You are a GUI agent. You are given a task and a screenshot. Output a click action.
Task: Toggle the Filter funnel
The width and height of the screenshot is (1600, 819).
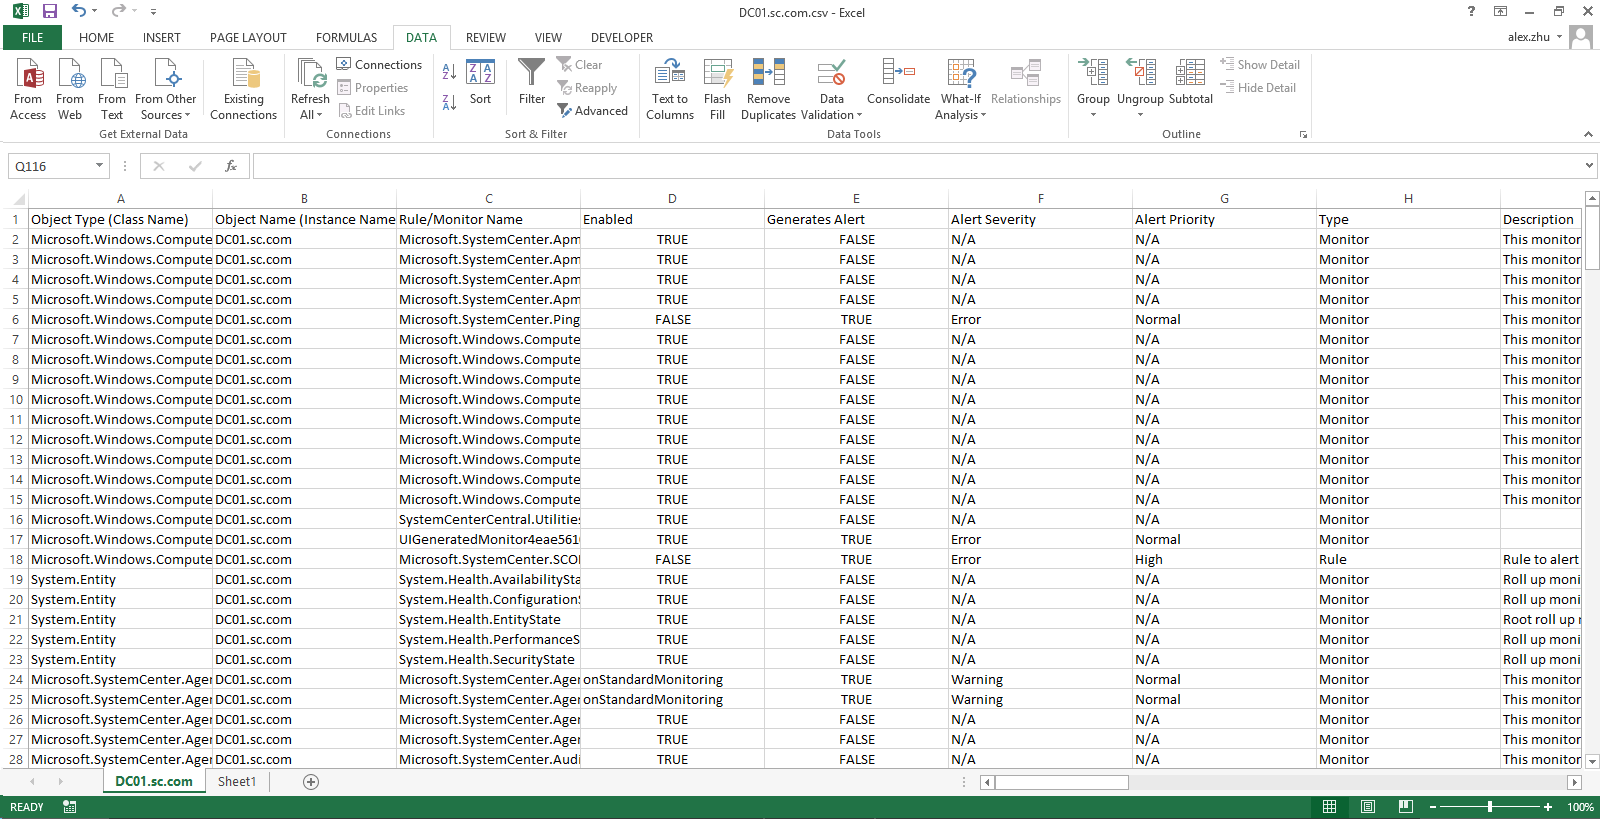[532, 82]
